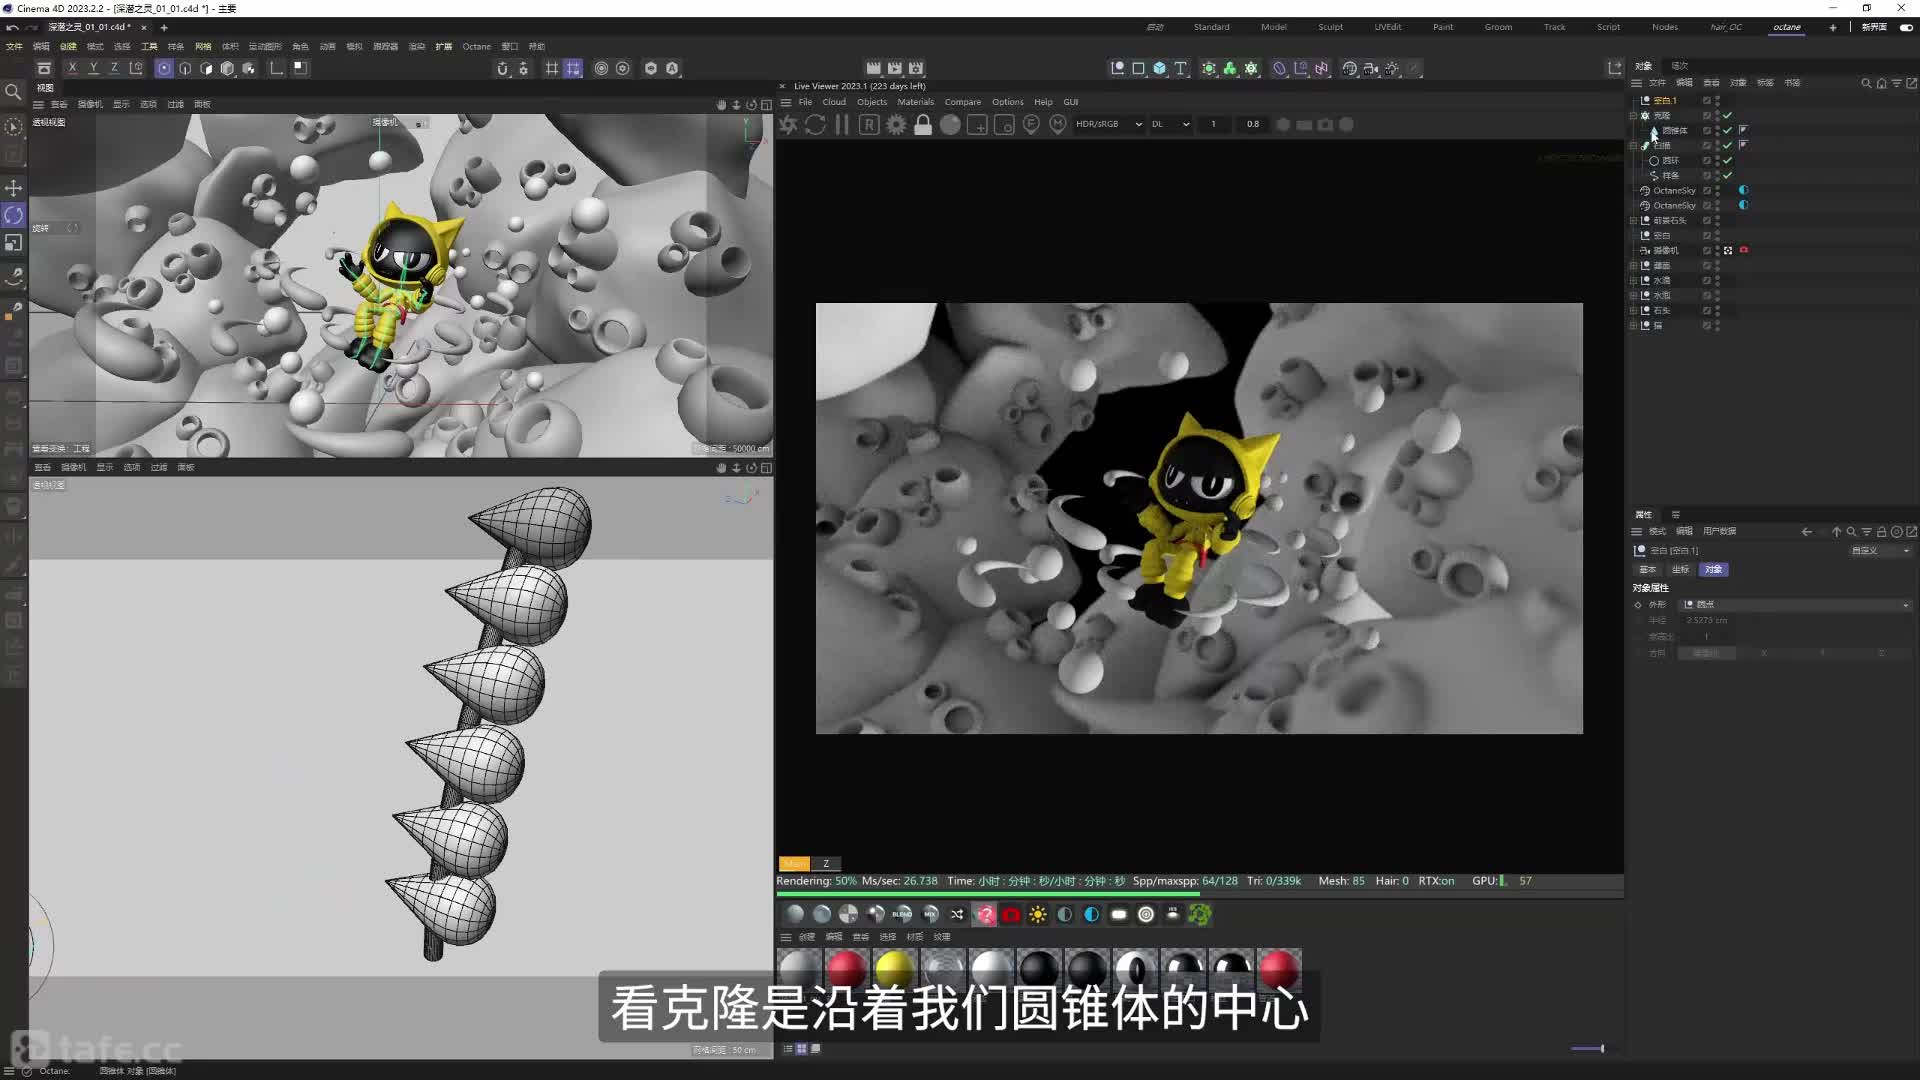Expand the 水滴 tree node
This screenshot has width=1920, height=1080.
point(1633,281)
